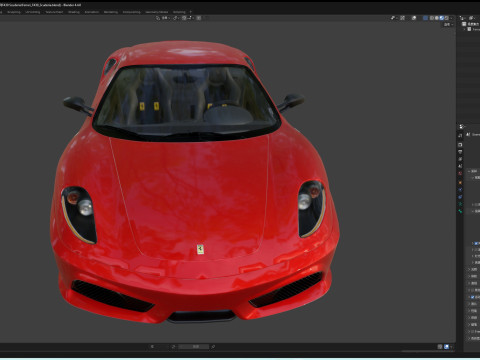Open the pivot point selector
This screenshot has height=360, width=480.
click(175, 18)
